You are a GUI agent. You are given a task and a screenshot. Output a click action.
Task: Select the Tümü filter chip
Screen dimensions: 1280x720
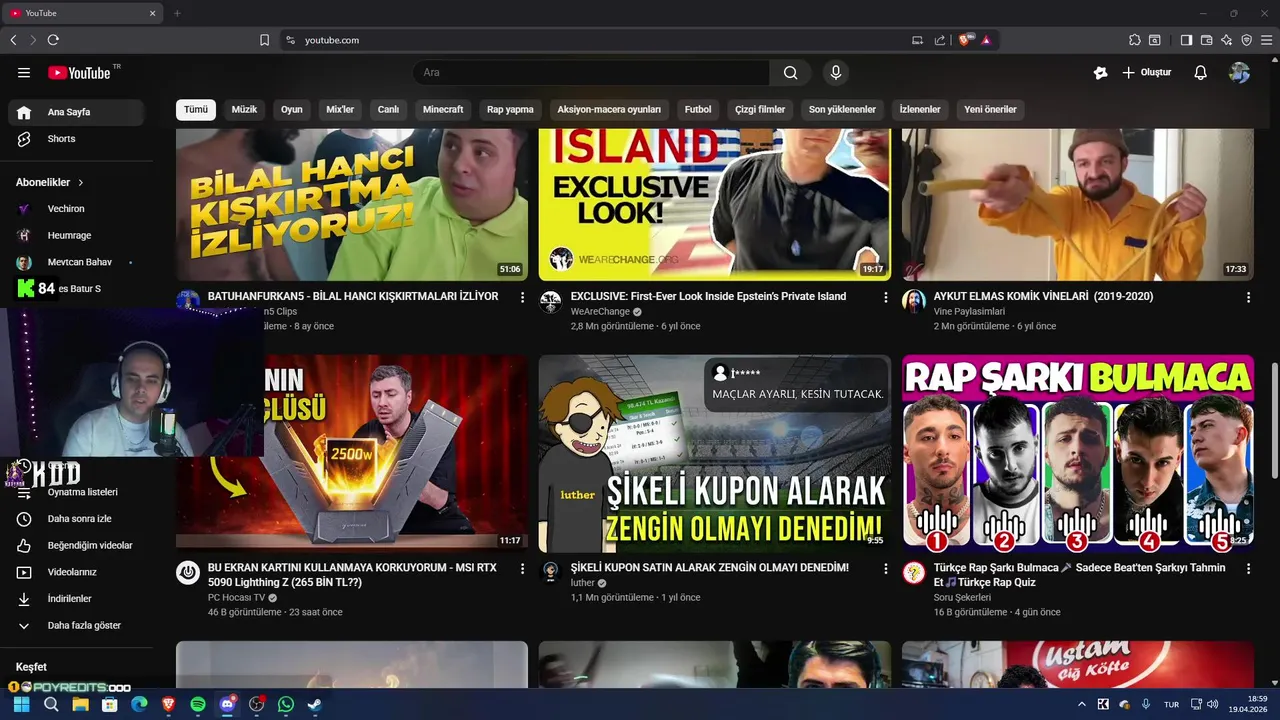[196, 110]
